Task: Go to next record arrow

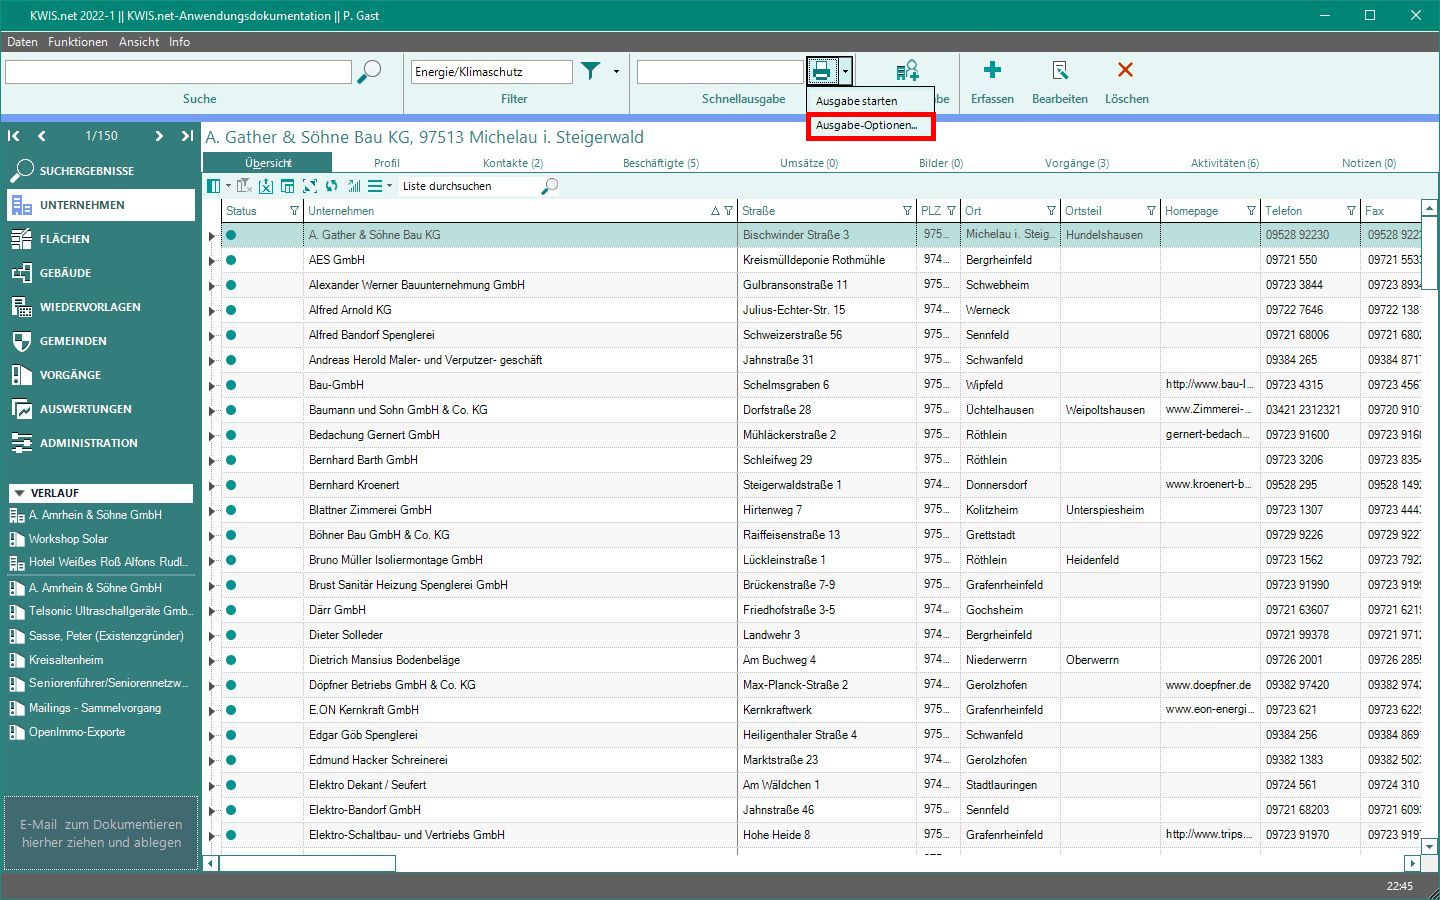Action: [159, 136]
